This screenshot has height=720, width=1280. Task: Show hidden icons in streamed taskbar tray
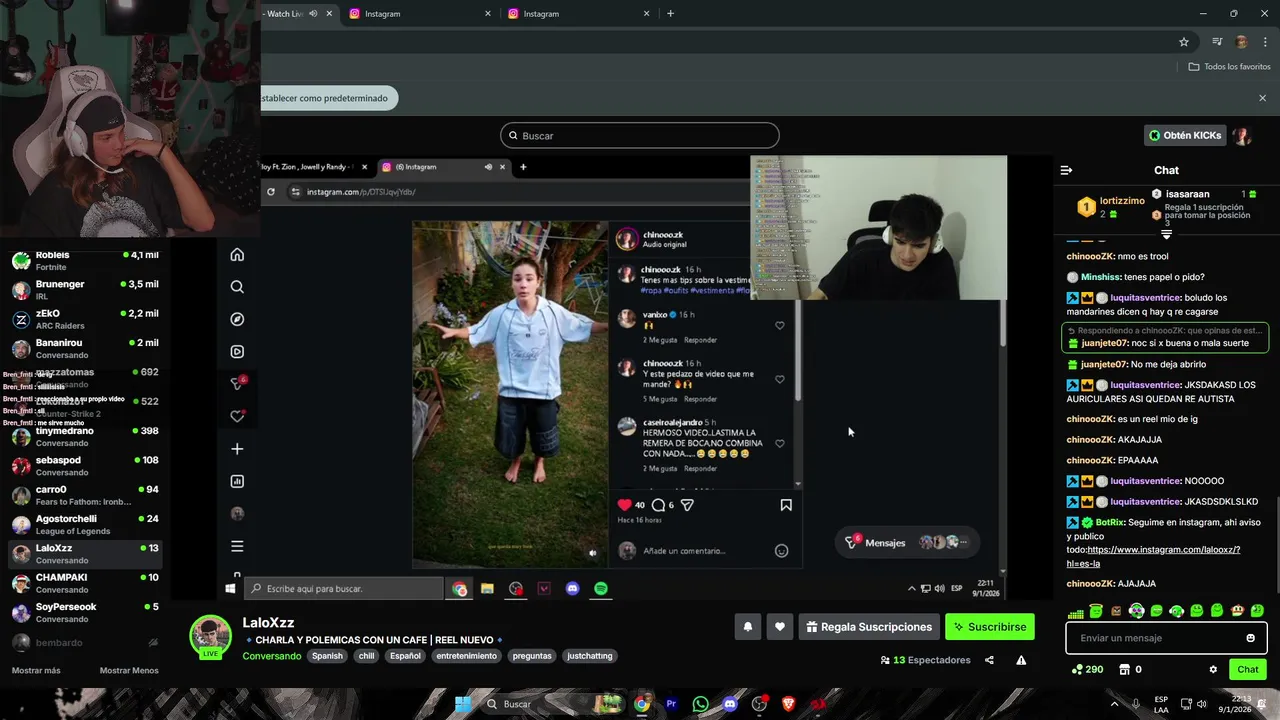tap(911, 589)
